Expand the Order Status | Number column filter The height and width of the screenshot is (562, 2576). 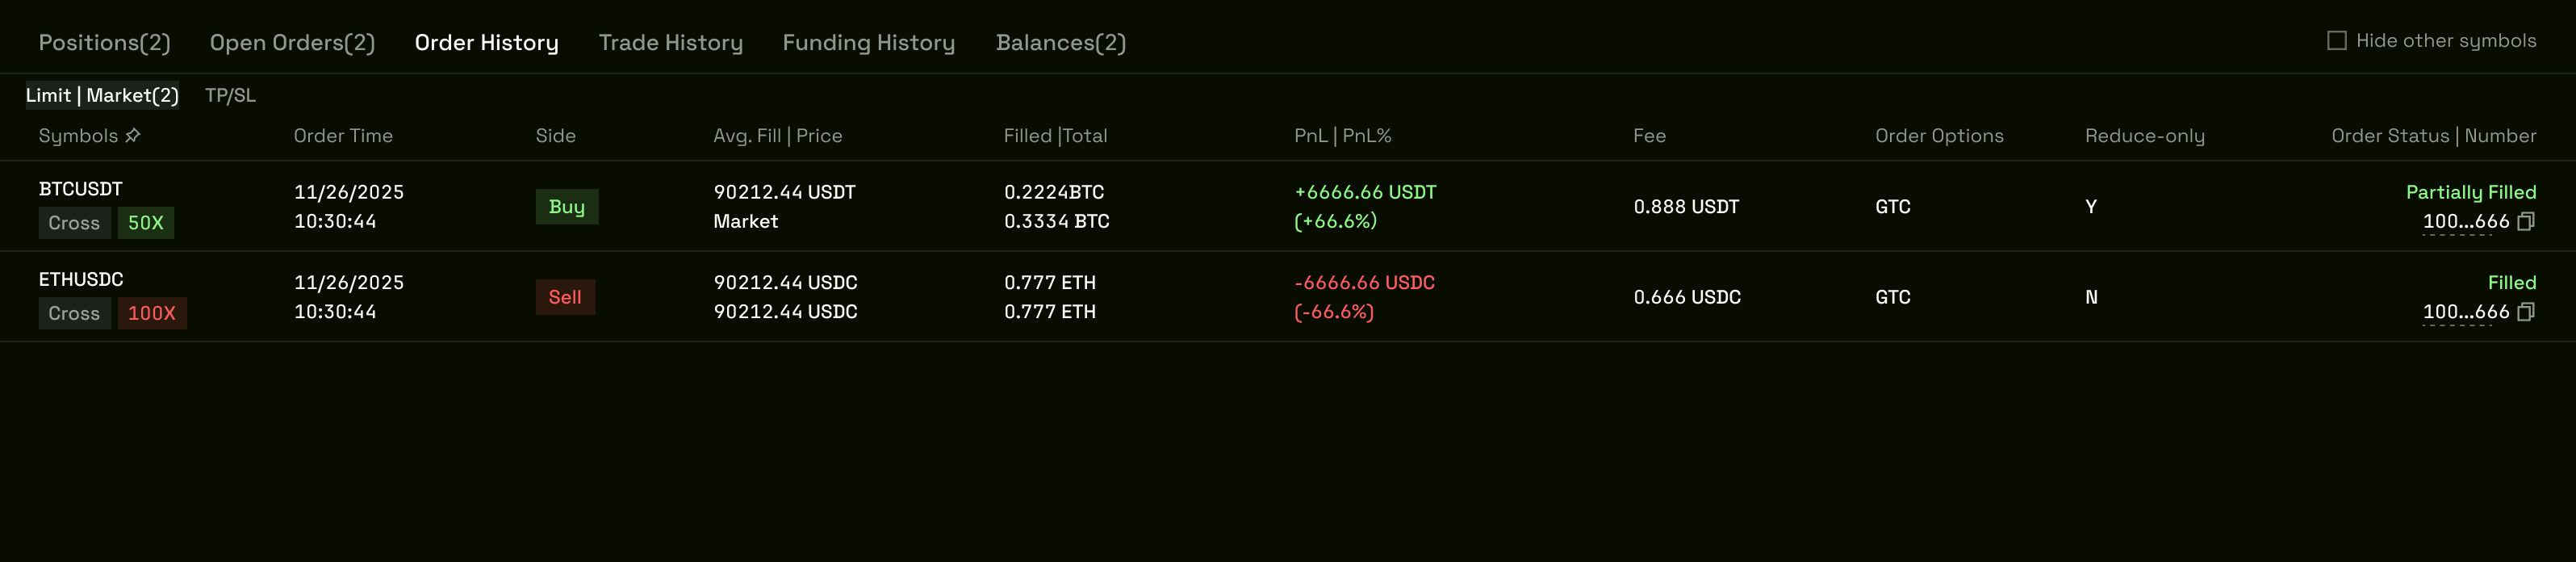[x=2433, y=135]
